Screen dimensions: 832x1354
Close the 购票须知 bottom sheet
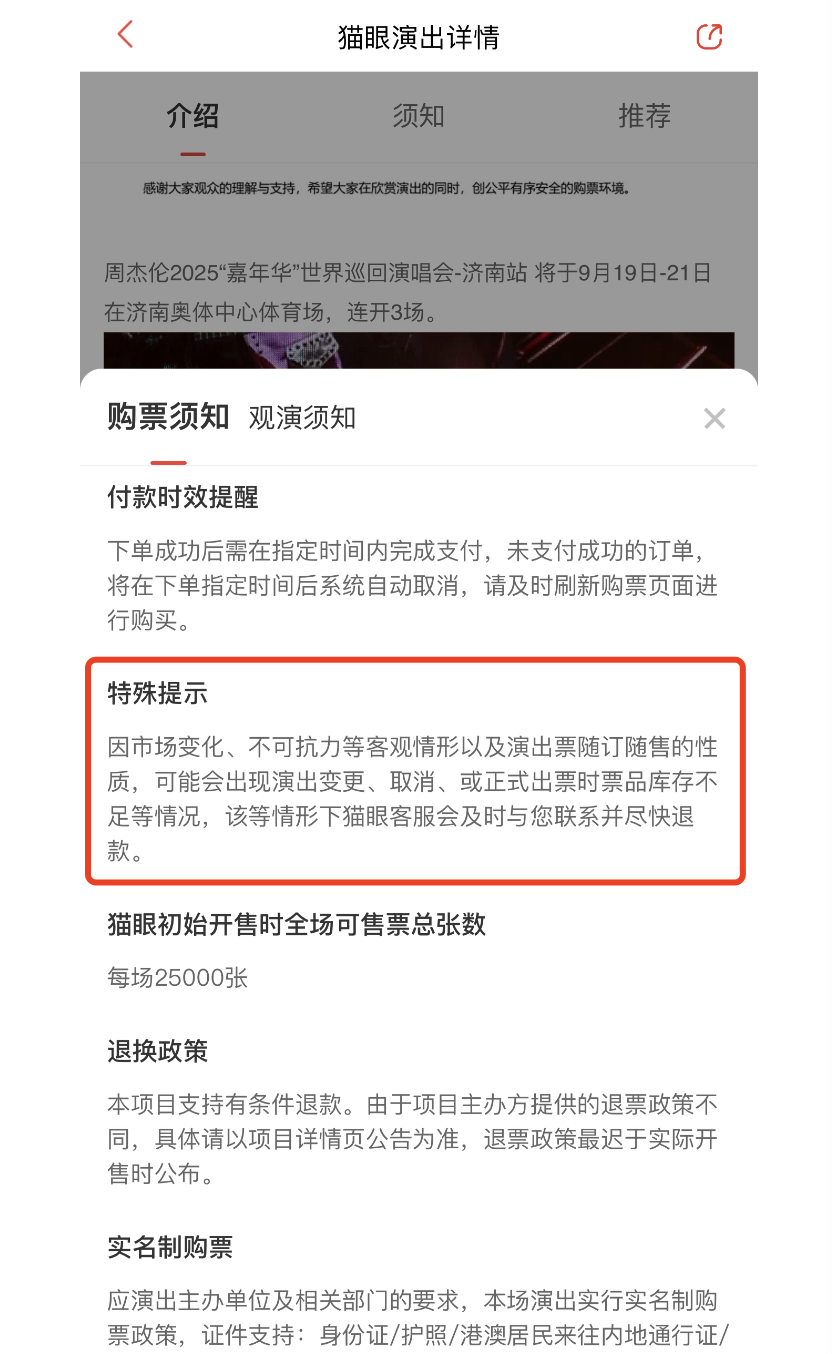click(x=714, y=418)
